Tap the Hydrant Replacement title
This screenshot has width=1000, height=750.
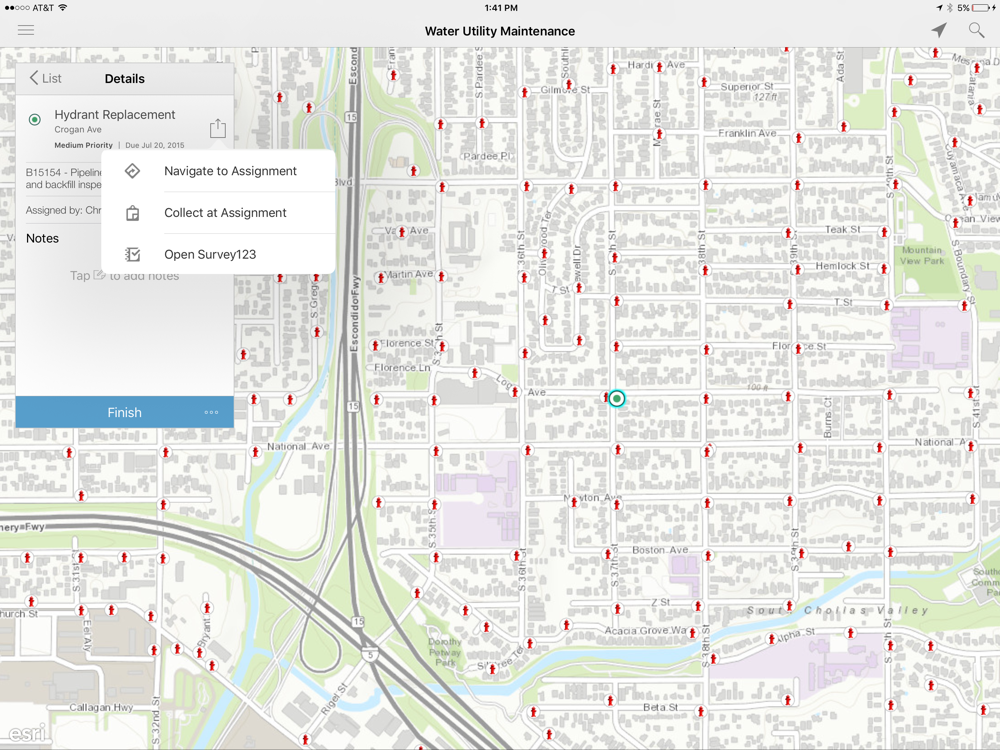[115, 114]
